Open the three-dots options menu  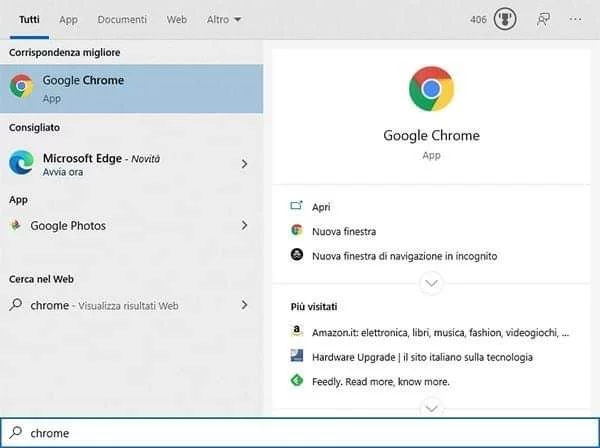(x=575, y=19)
